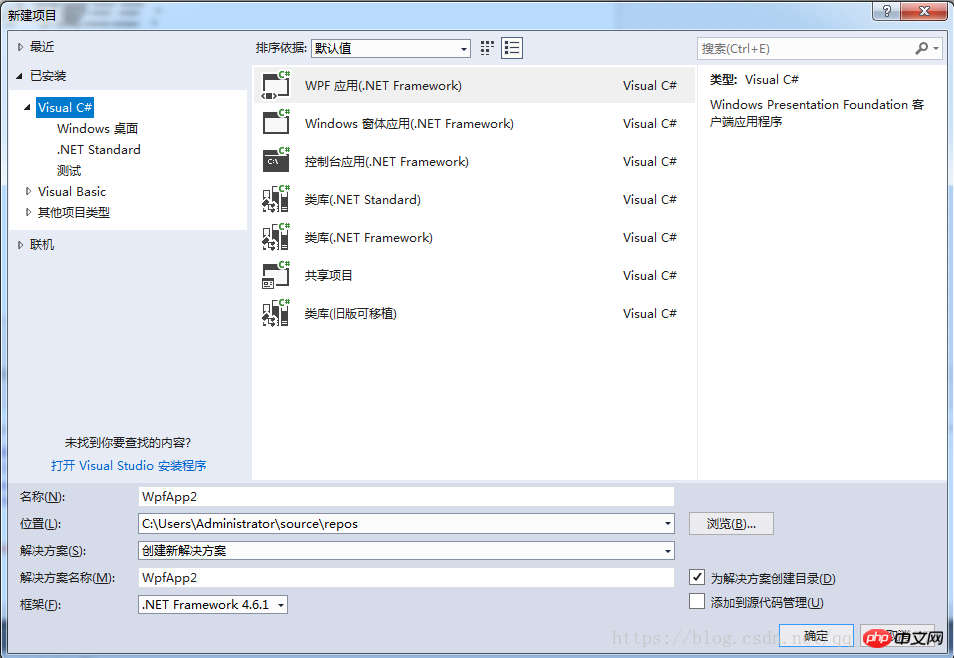Click the 联机 label in the tree
954x658 pixels.
click(x=42, y=244)
